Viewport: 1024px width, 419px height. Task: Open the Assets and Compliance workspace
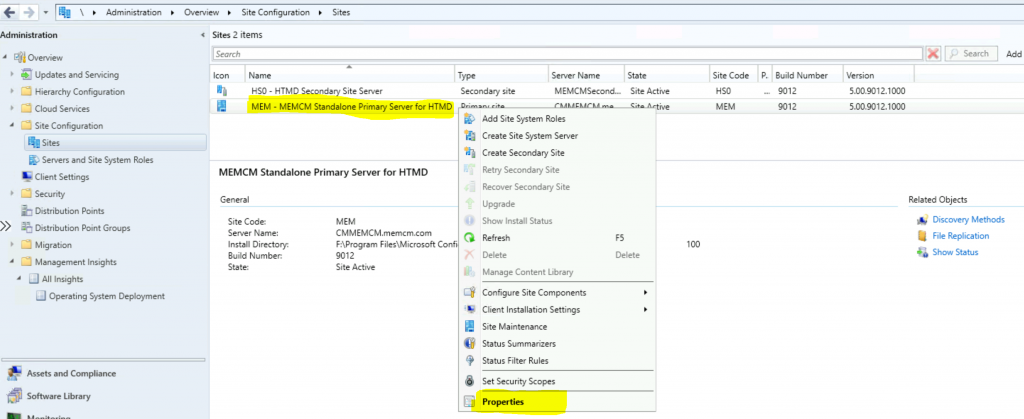[x=71, y=374]
